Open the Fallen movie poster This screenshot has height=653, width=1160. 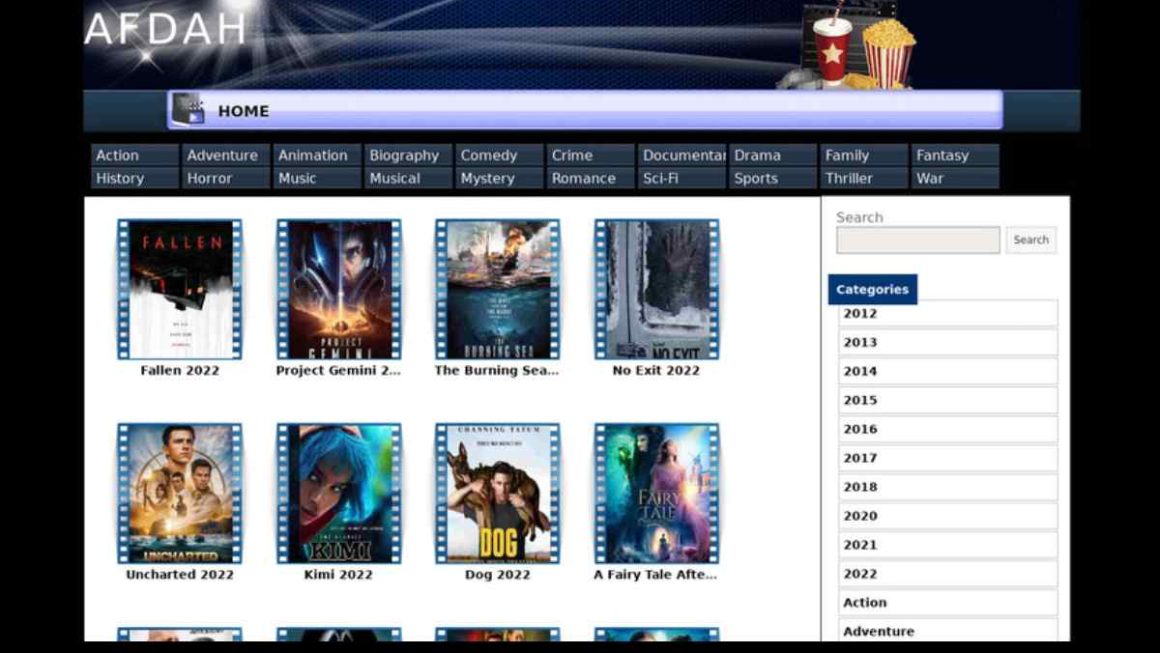point(180,289)
